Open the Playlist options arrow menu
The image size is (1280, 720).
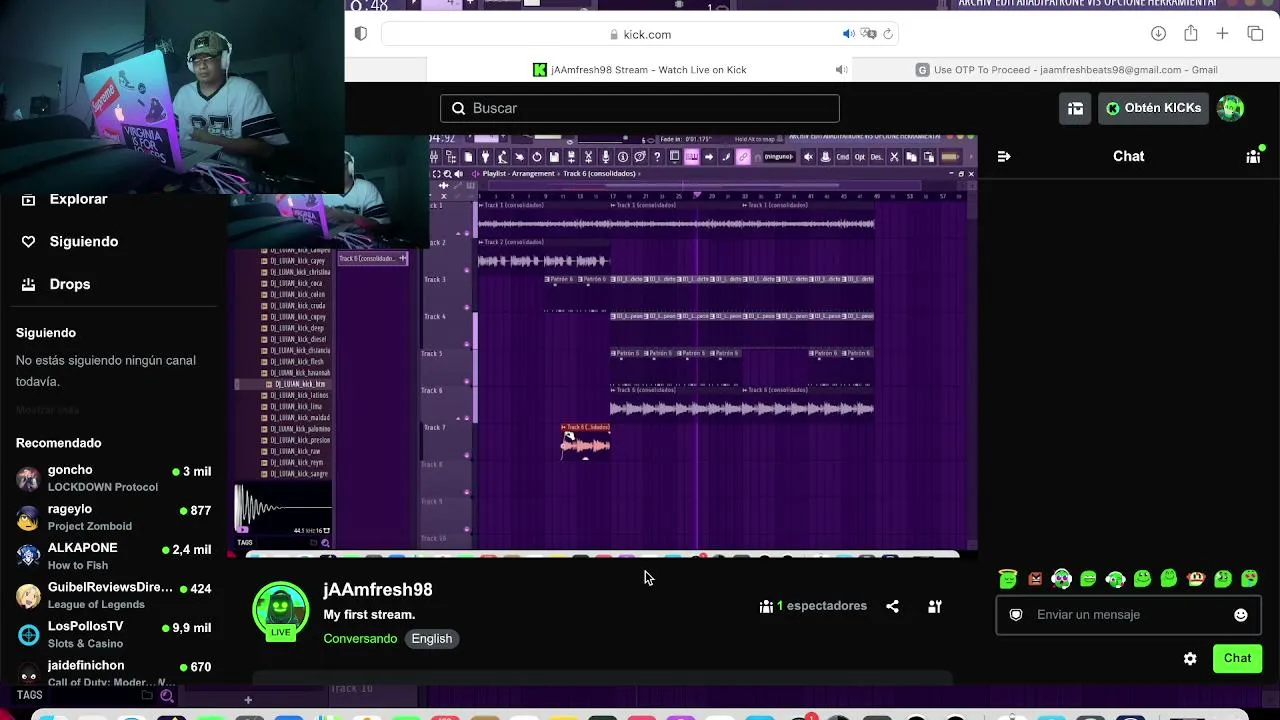coord(475,173)
